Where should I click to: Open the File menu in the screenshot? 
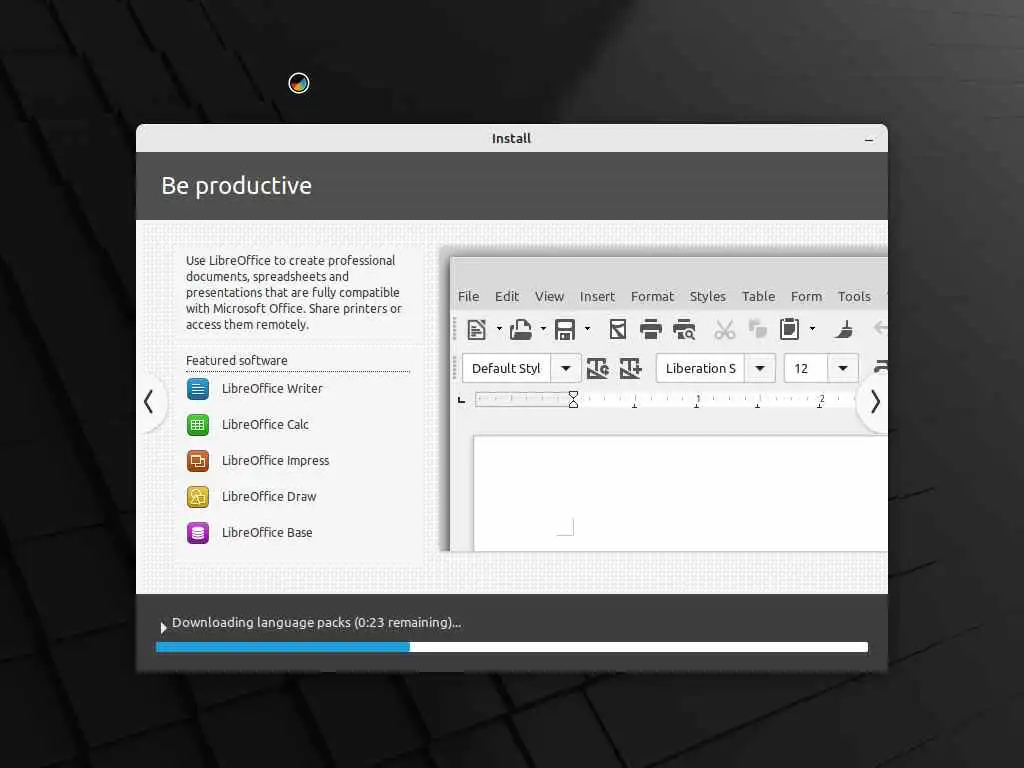tap(468, 296)
